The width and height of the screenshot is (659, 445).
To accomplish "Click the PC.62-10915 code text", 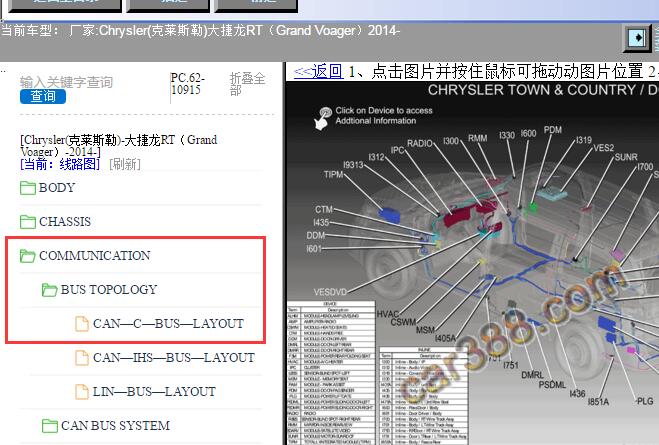I will tap(187, 84).
